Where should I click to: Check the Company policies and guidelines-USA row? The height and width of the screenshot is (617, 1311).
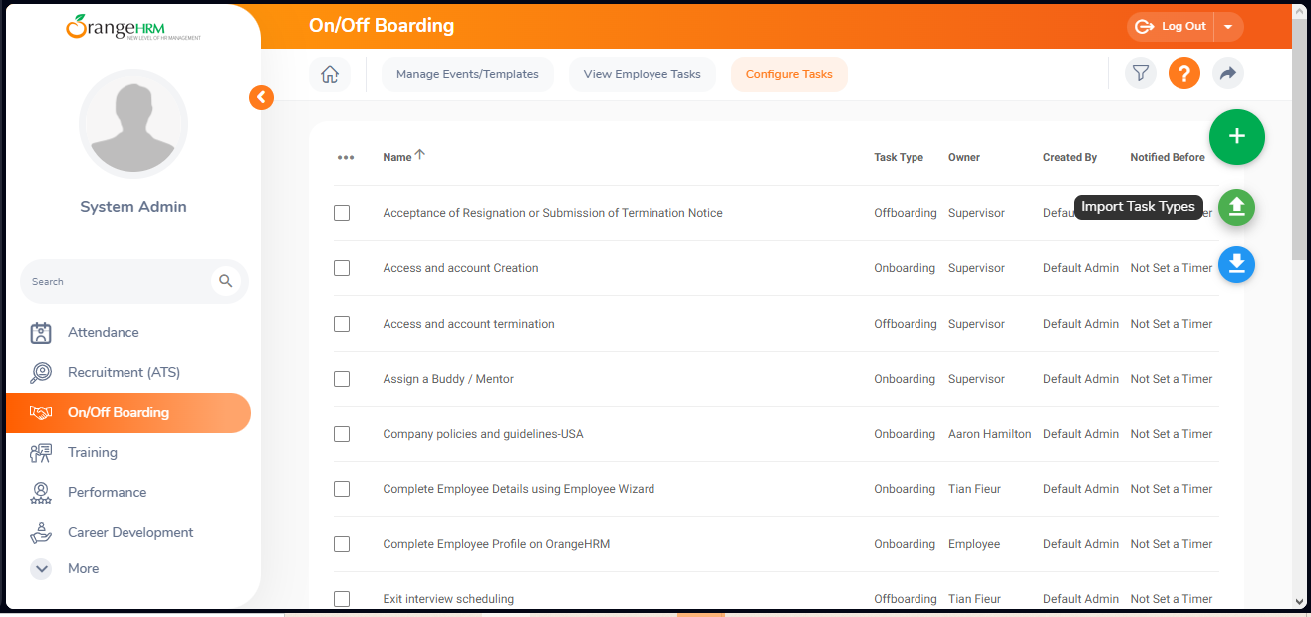click(x=342, y=434)
